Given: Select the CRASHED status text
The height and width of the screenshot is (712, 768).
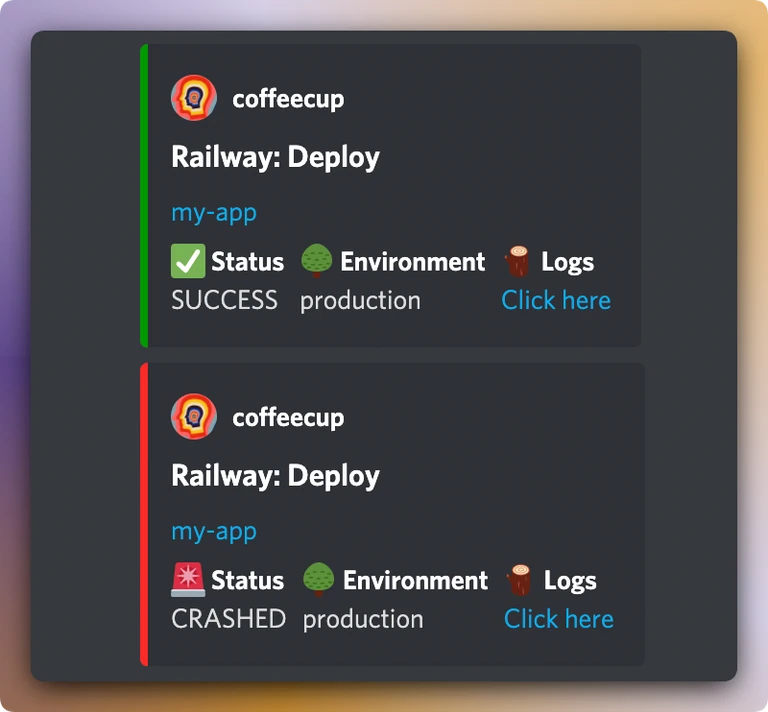Looking at the screenshot, I should pos(228,618).
